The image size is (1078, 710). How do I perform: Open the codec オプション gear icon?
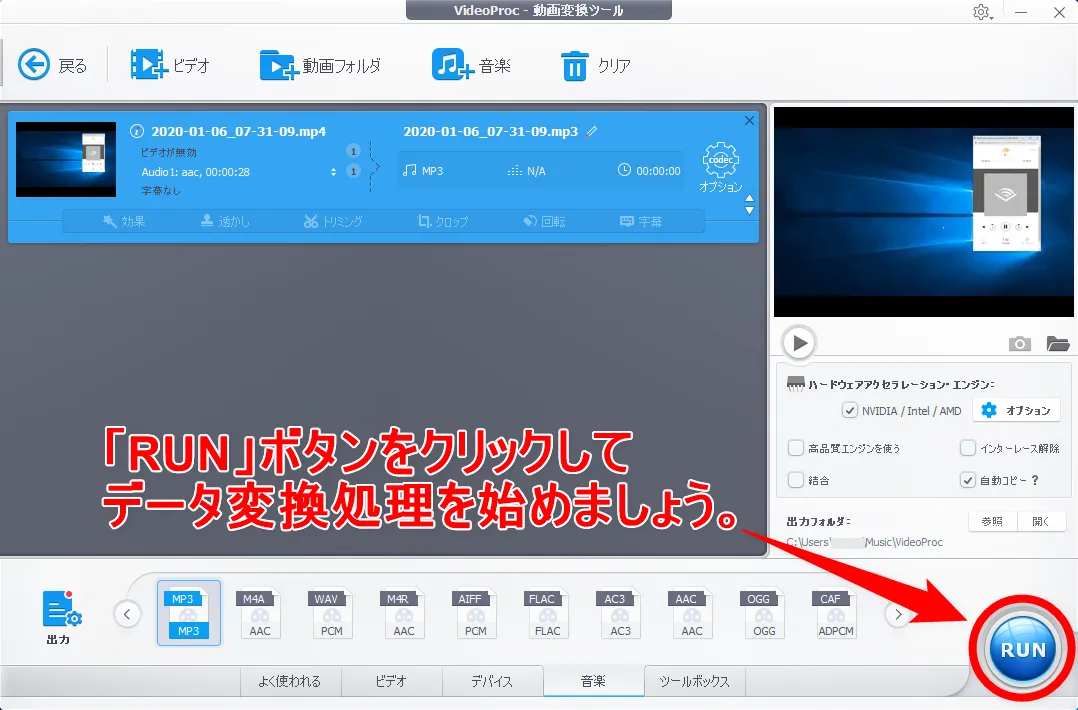coord(720,160)
